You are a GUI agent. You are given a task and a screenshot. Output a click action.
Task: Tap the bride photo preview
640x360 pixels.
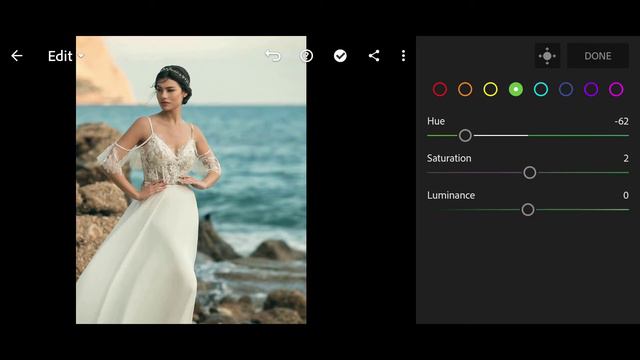coord(191,180)
